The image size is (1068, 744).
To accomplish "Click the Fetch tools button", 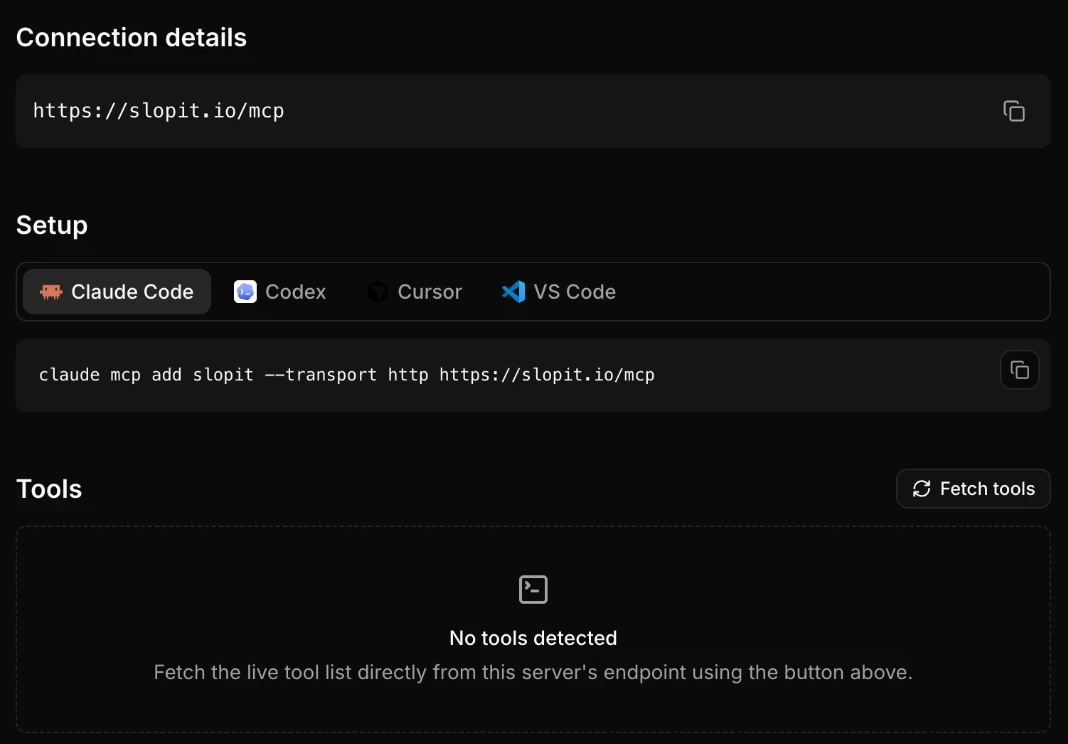I will point(973,489).
